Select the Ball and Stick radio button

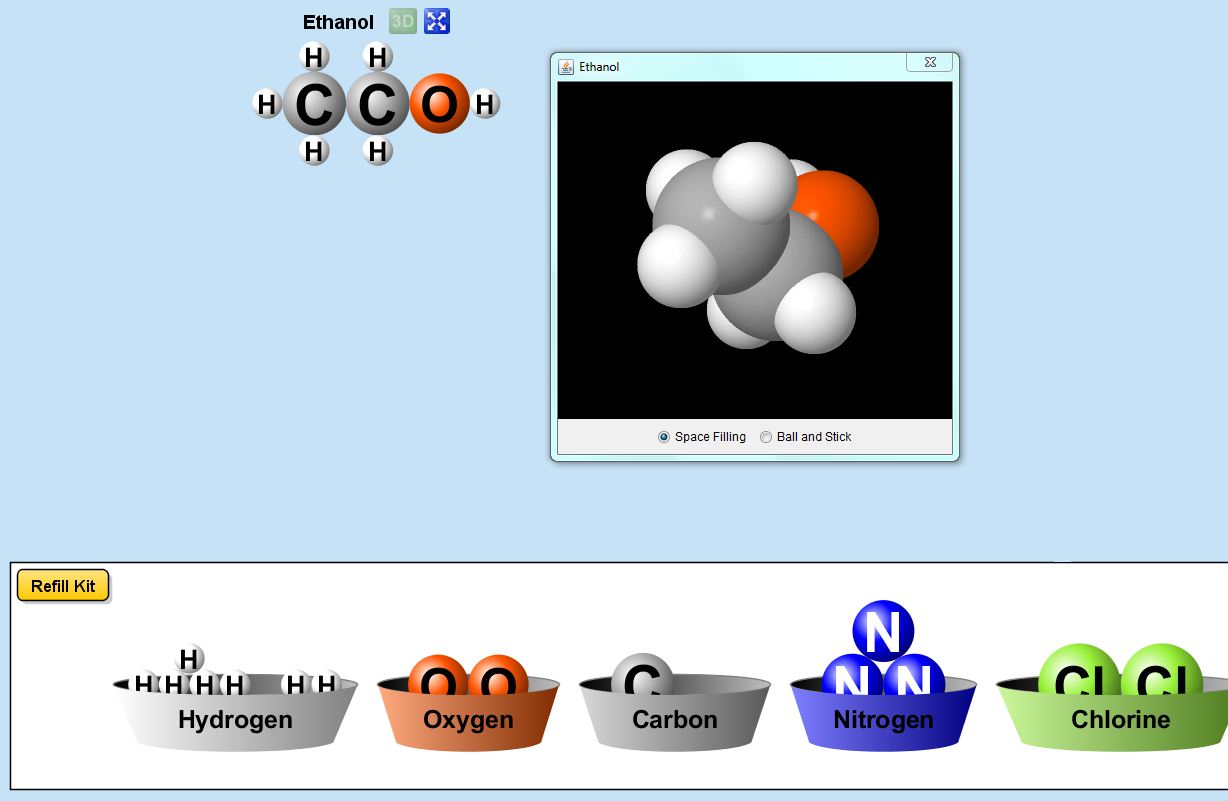(767, 437)
